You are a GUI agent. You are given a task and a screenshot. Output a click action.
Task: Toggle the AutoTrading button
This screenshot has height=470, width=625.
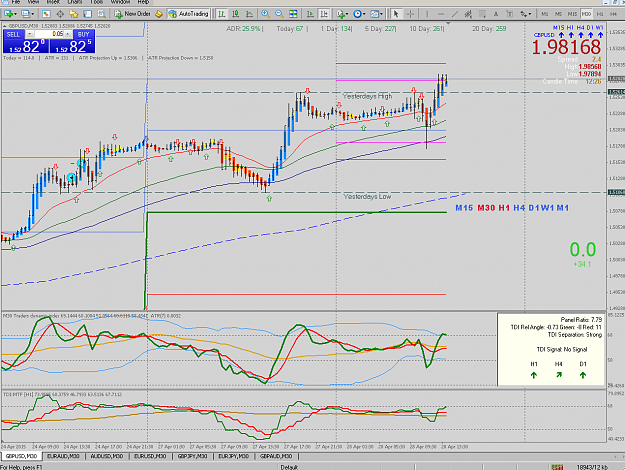189,14
